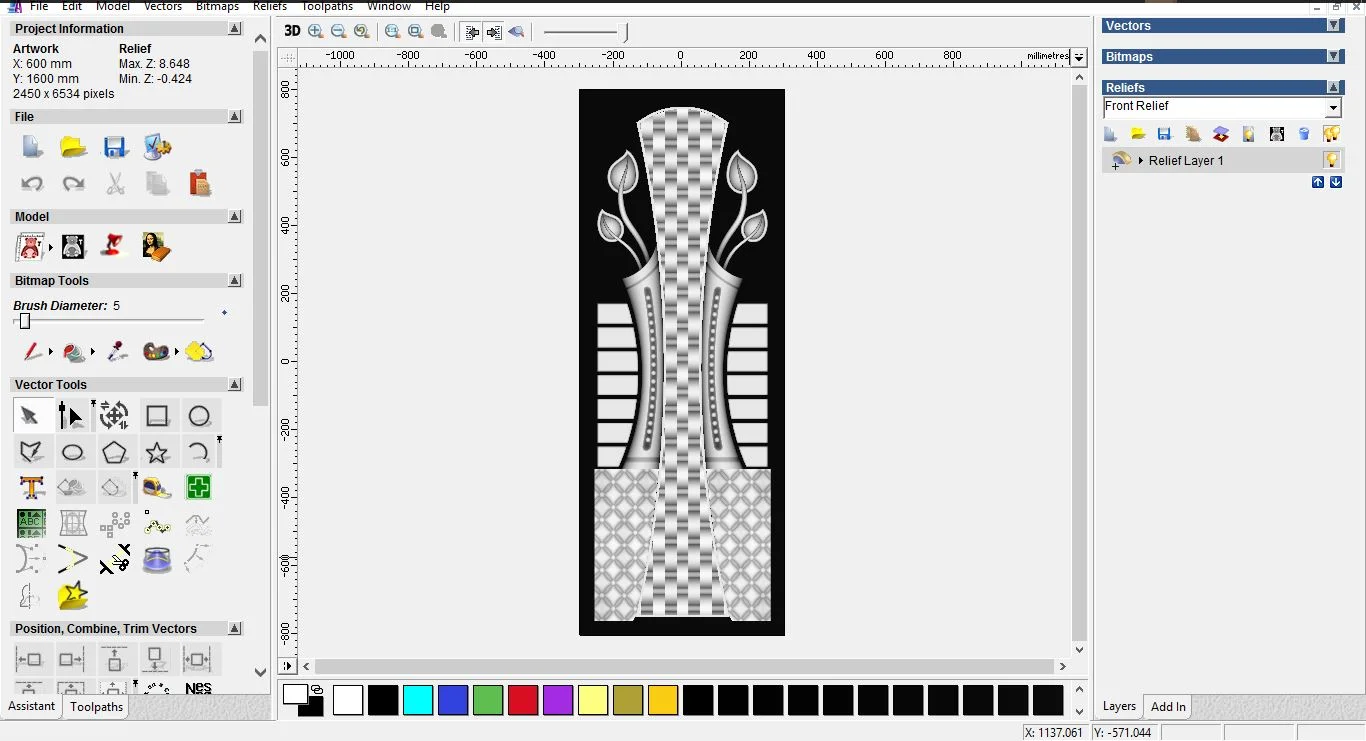The height and width of the screenshot is (741, 1366).
Task: Click the Save file floppy icon
Action: coord(115,148)
